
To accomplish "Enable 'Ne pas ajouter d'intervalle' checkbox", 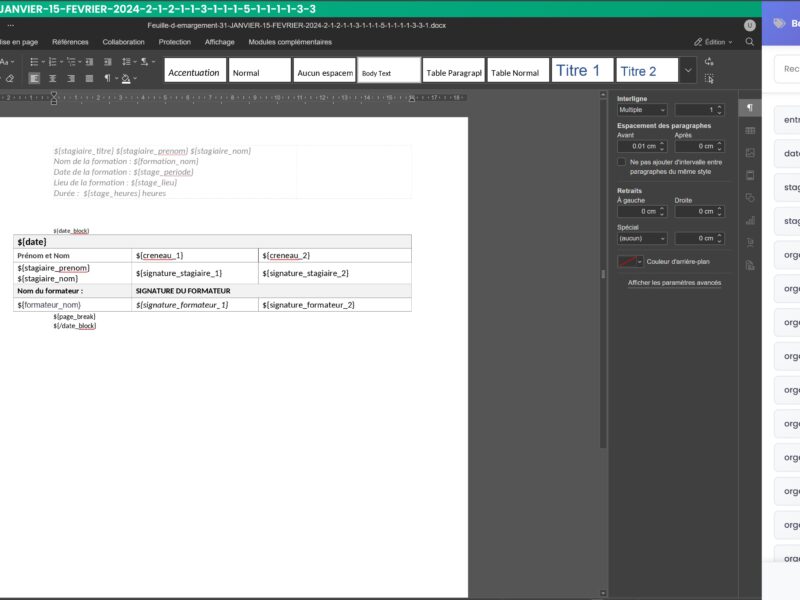I will tap(621, 162).
